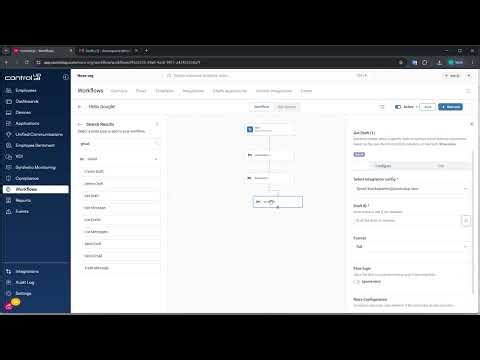The height and width of the screenshot is (360, 480).
Task: Go to Devices via its sidebar icon
Action: tap(9, 112)
